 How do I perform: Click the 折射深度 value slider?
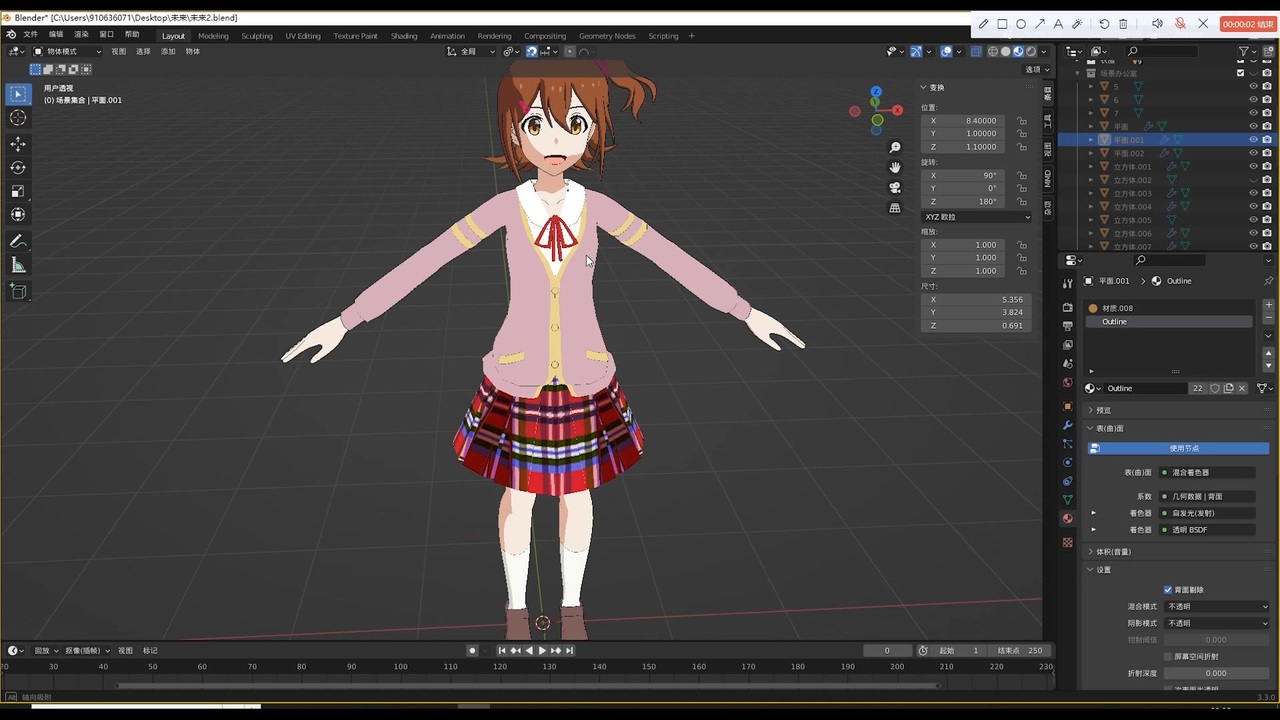[x=1216, y=673]
